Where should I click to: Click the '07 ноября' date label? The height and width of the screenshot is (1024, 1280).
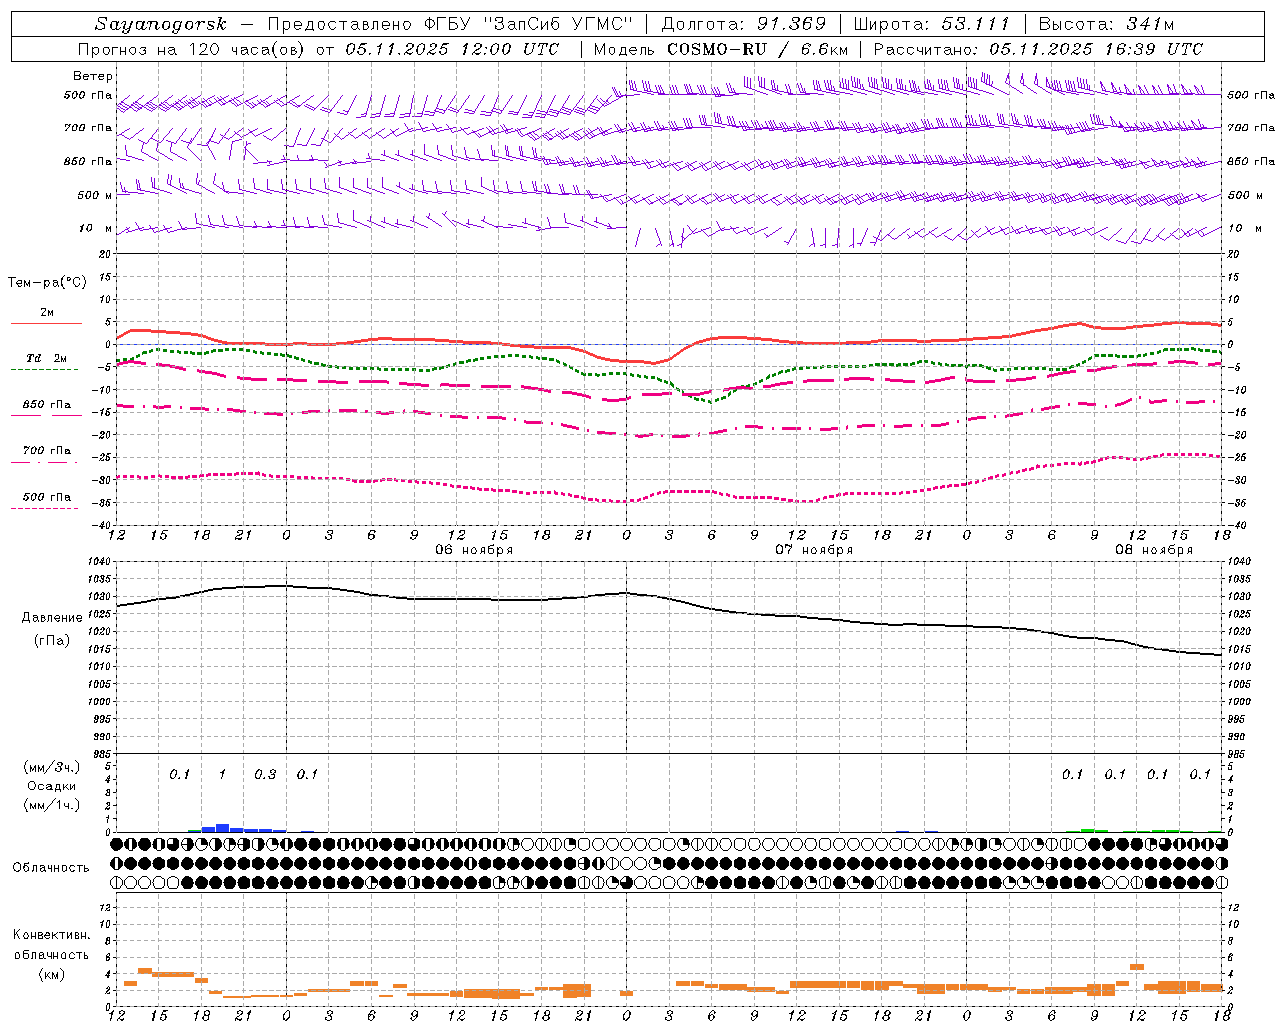click(814, 550)
